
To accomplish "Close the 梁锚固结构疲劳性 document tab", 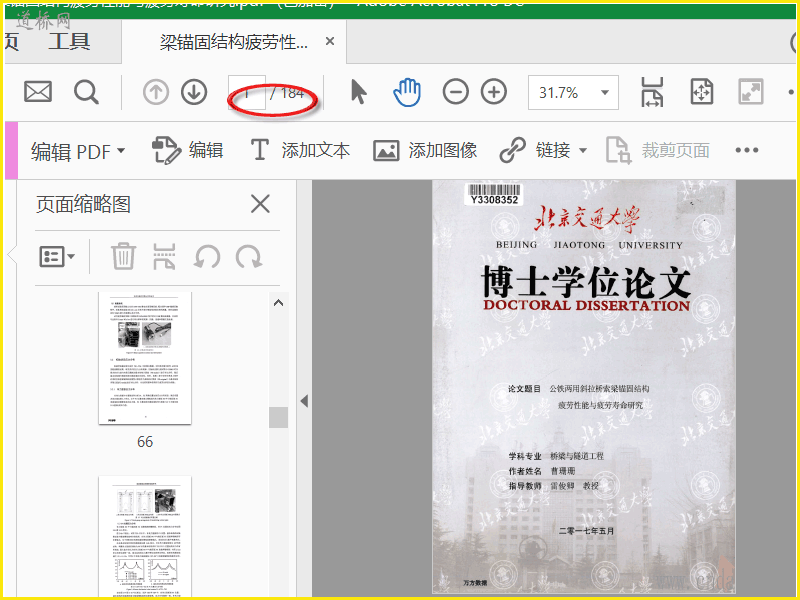I will point(330,41).
